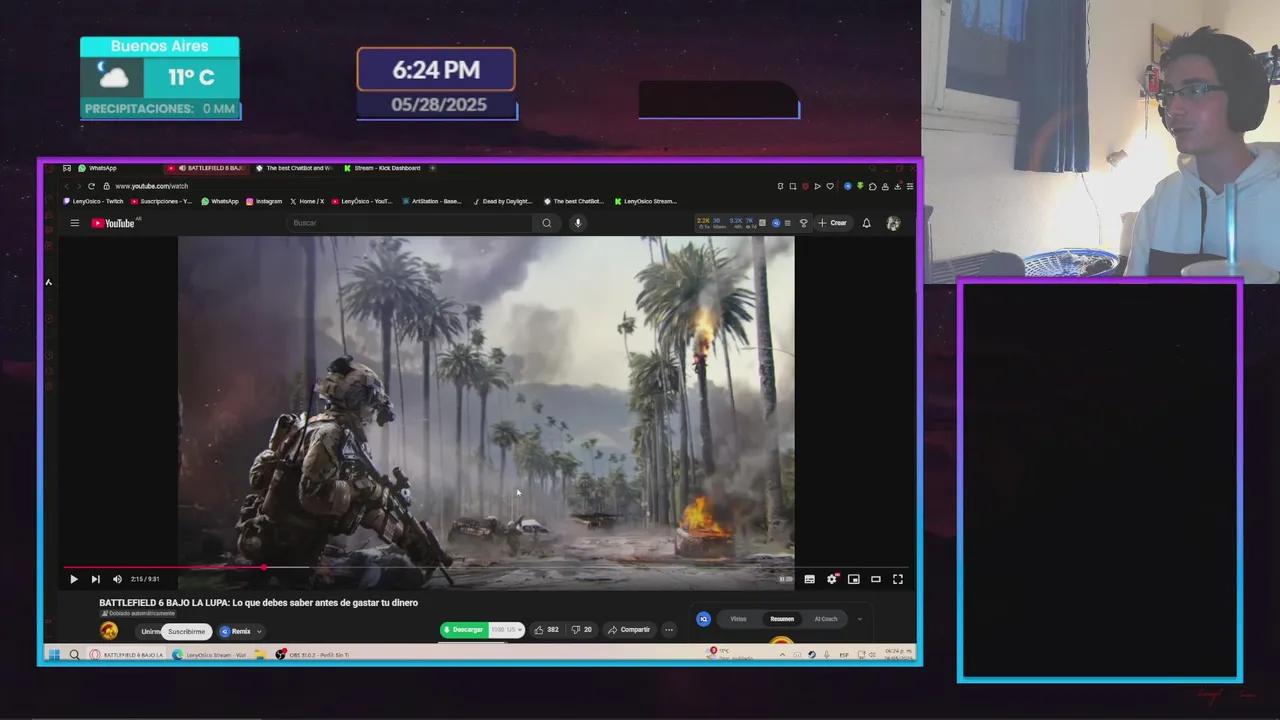1280x720 pixels.
Task: Enter fullscreen video mode
Action: (x=898, y=579)
